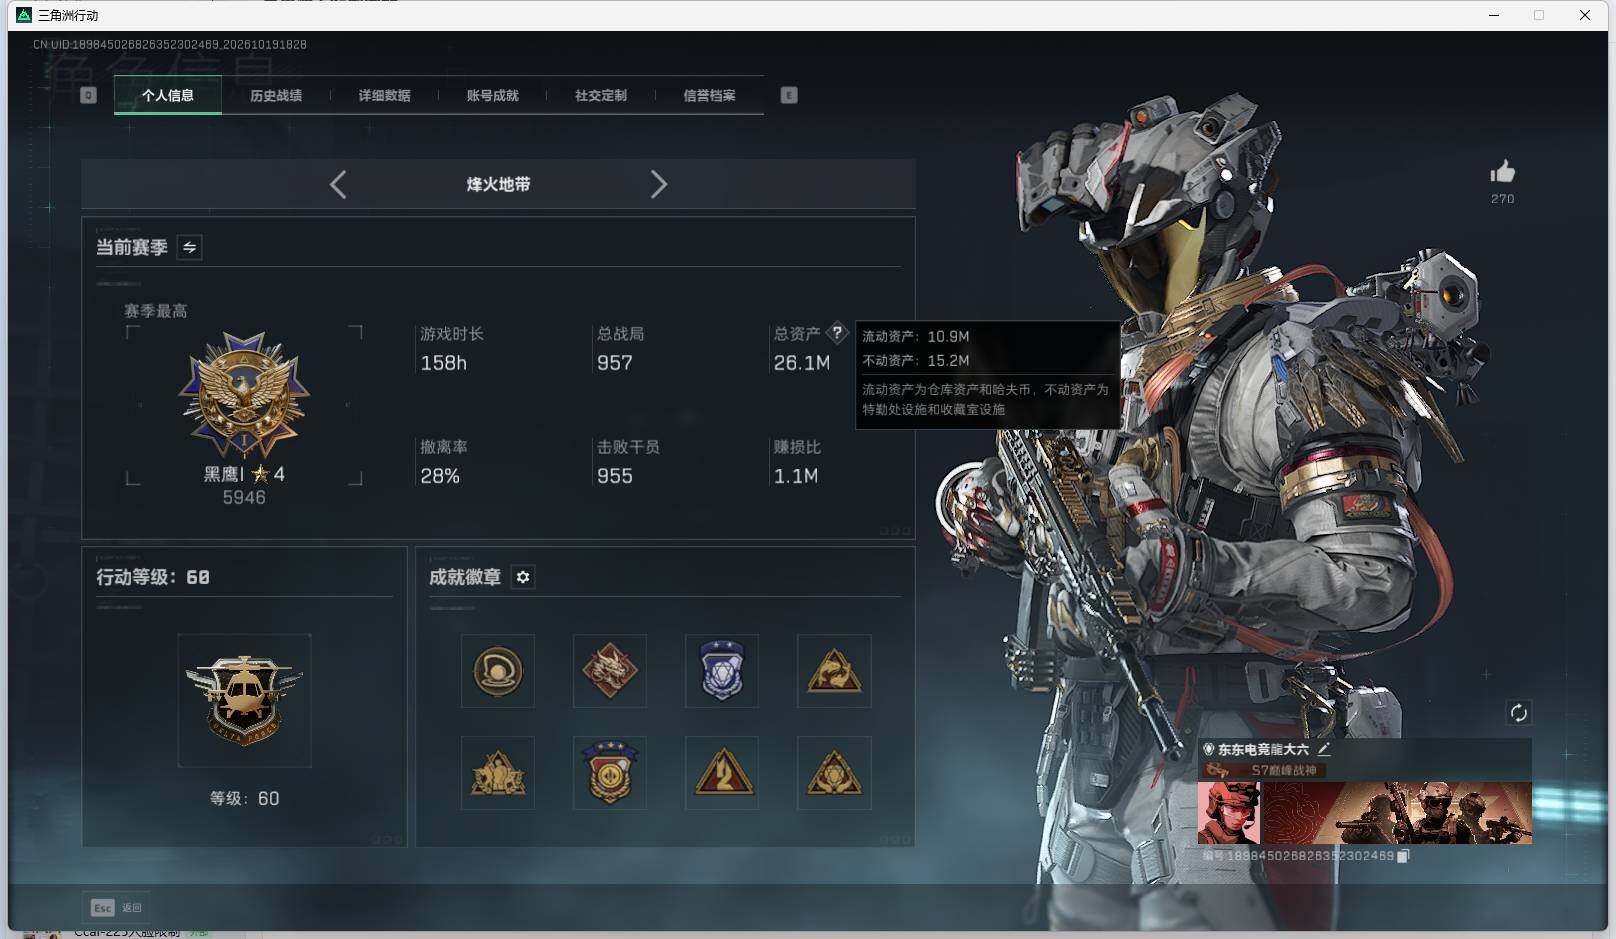This screenshot has width=1616, height=939.
Task: Select the 个人信息 tab
Action: click(168, 95)
